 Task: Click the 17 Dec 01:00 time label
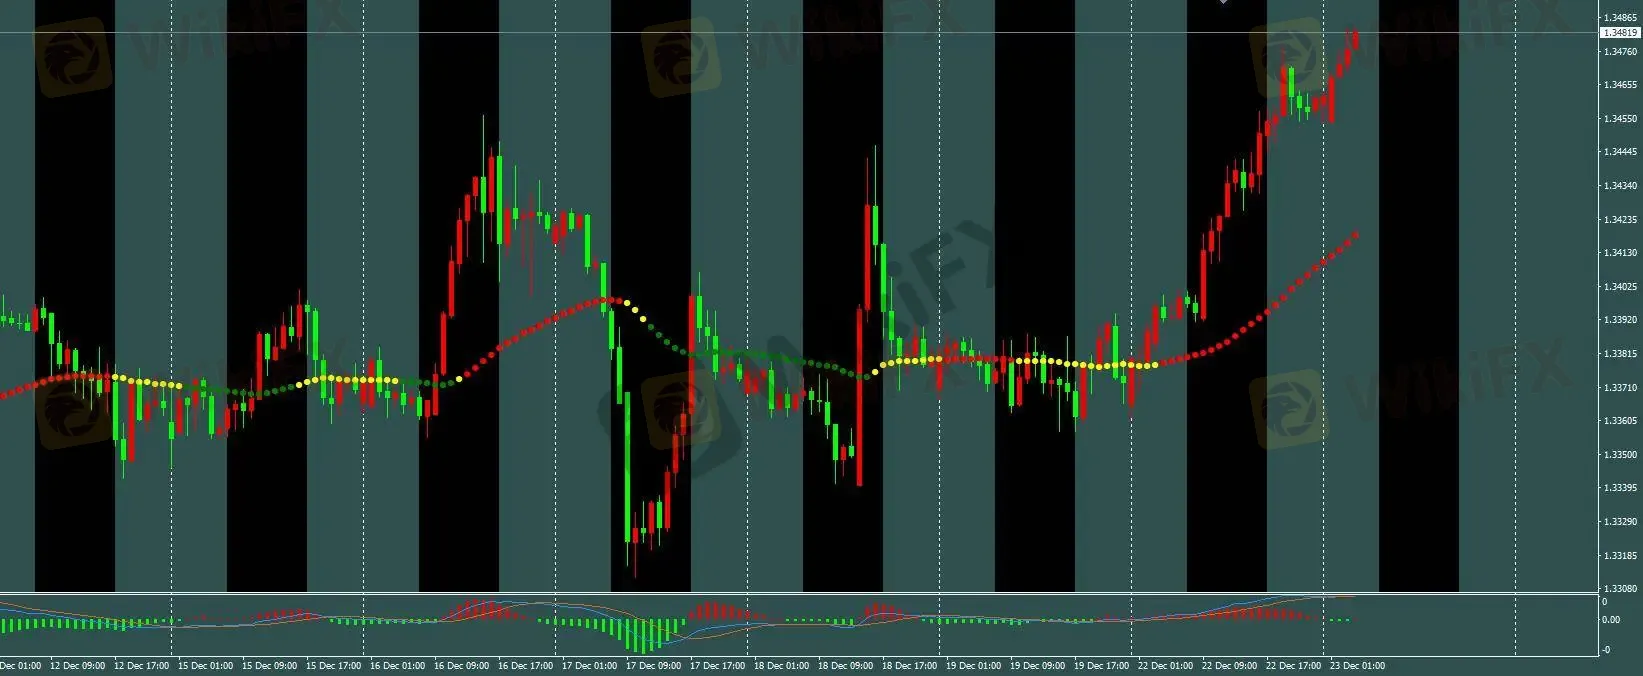click(589, 665)
